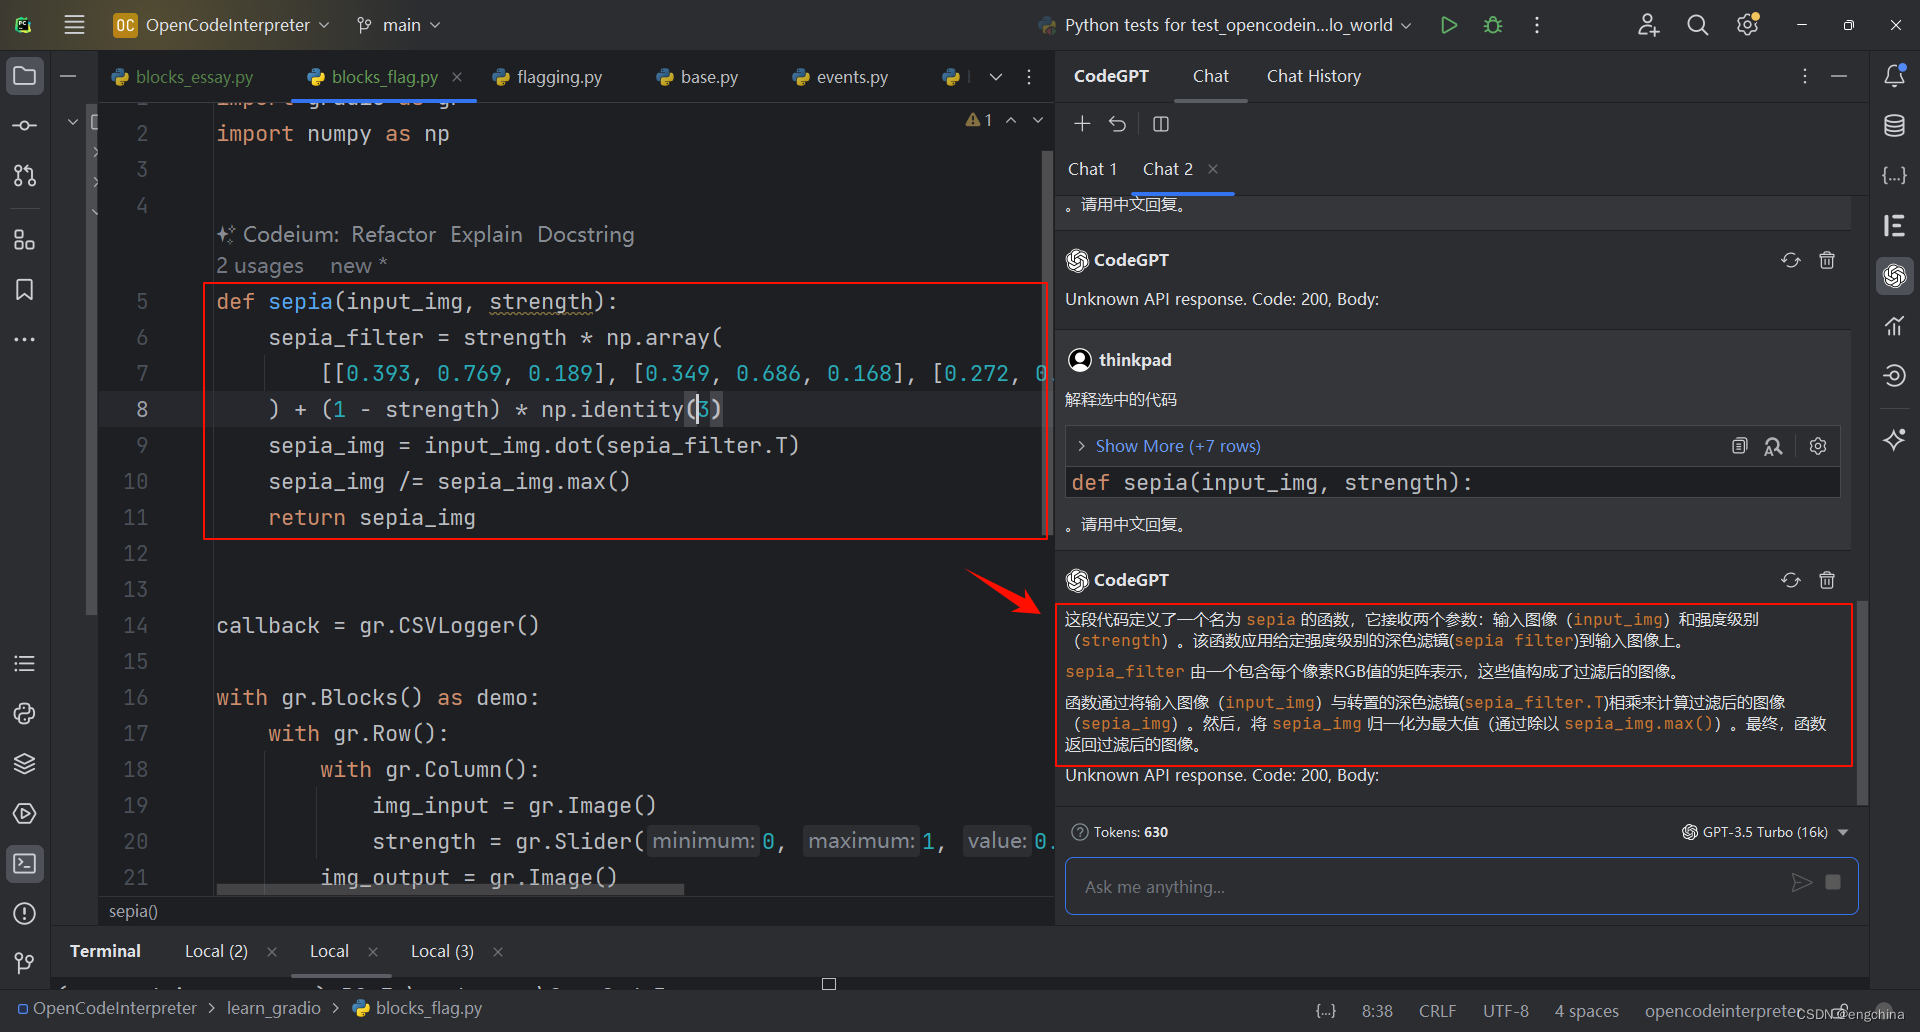This screenshot has width=1920, height=1032.
Task: Switch to flagging.py tab
Action: pyautogui.click(x=548, y=77)
